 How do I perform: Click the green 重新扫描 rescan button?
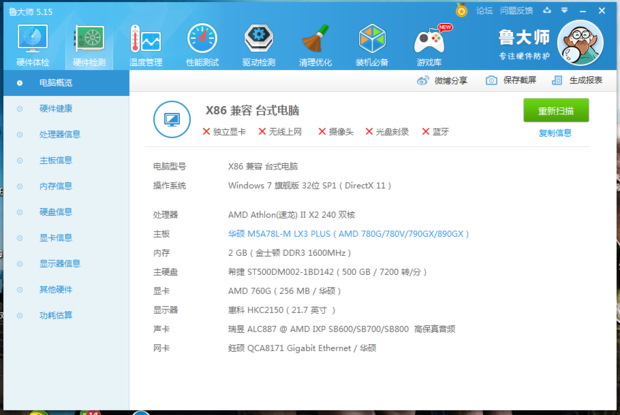coord(556,111)
